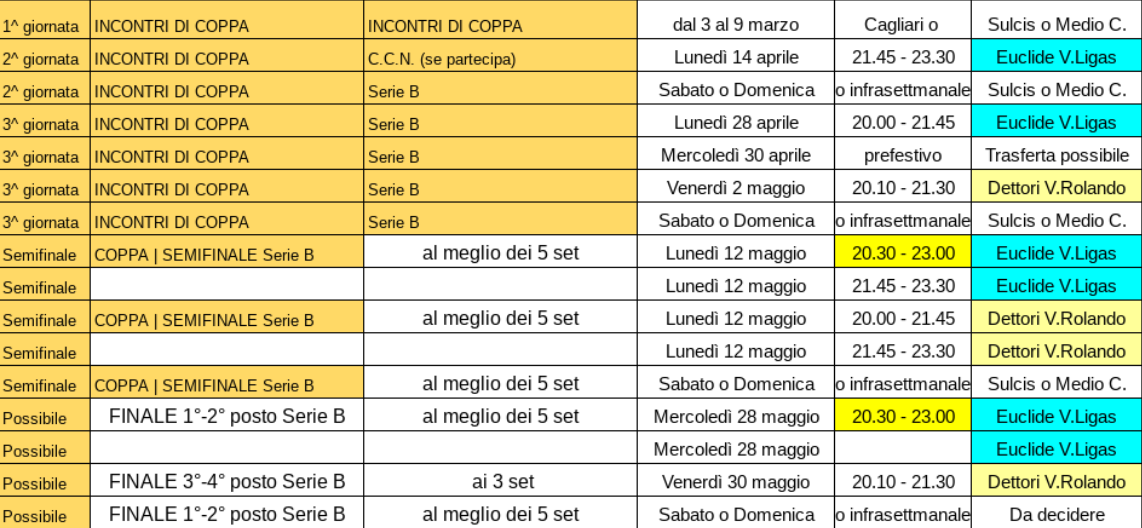Click the 'Trasferta possibile' cell
Screen dimensions: 1142x528
1057,155
